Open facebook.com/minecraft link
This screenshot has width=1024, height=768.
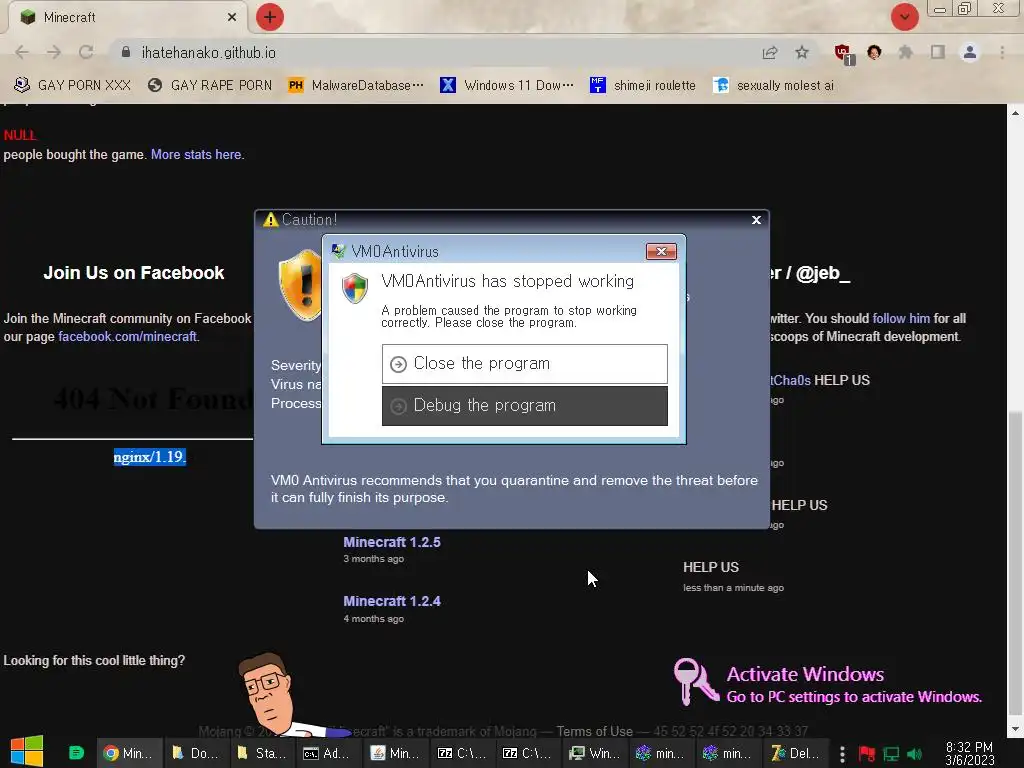(129, 336)
